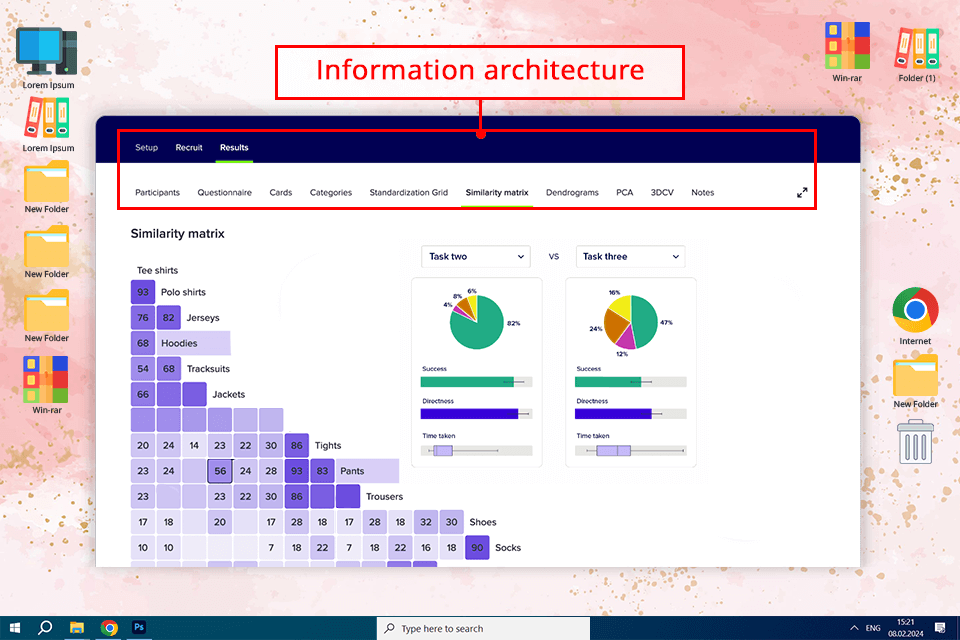The width and height of the screenshot is (960, 640).
Task: Open the Win-rar icon on left side
Action: (x=47, y=385)
